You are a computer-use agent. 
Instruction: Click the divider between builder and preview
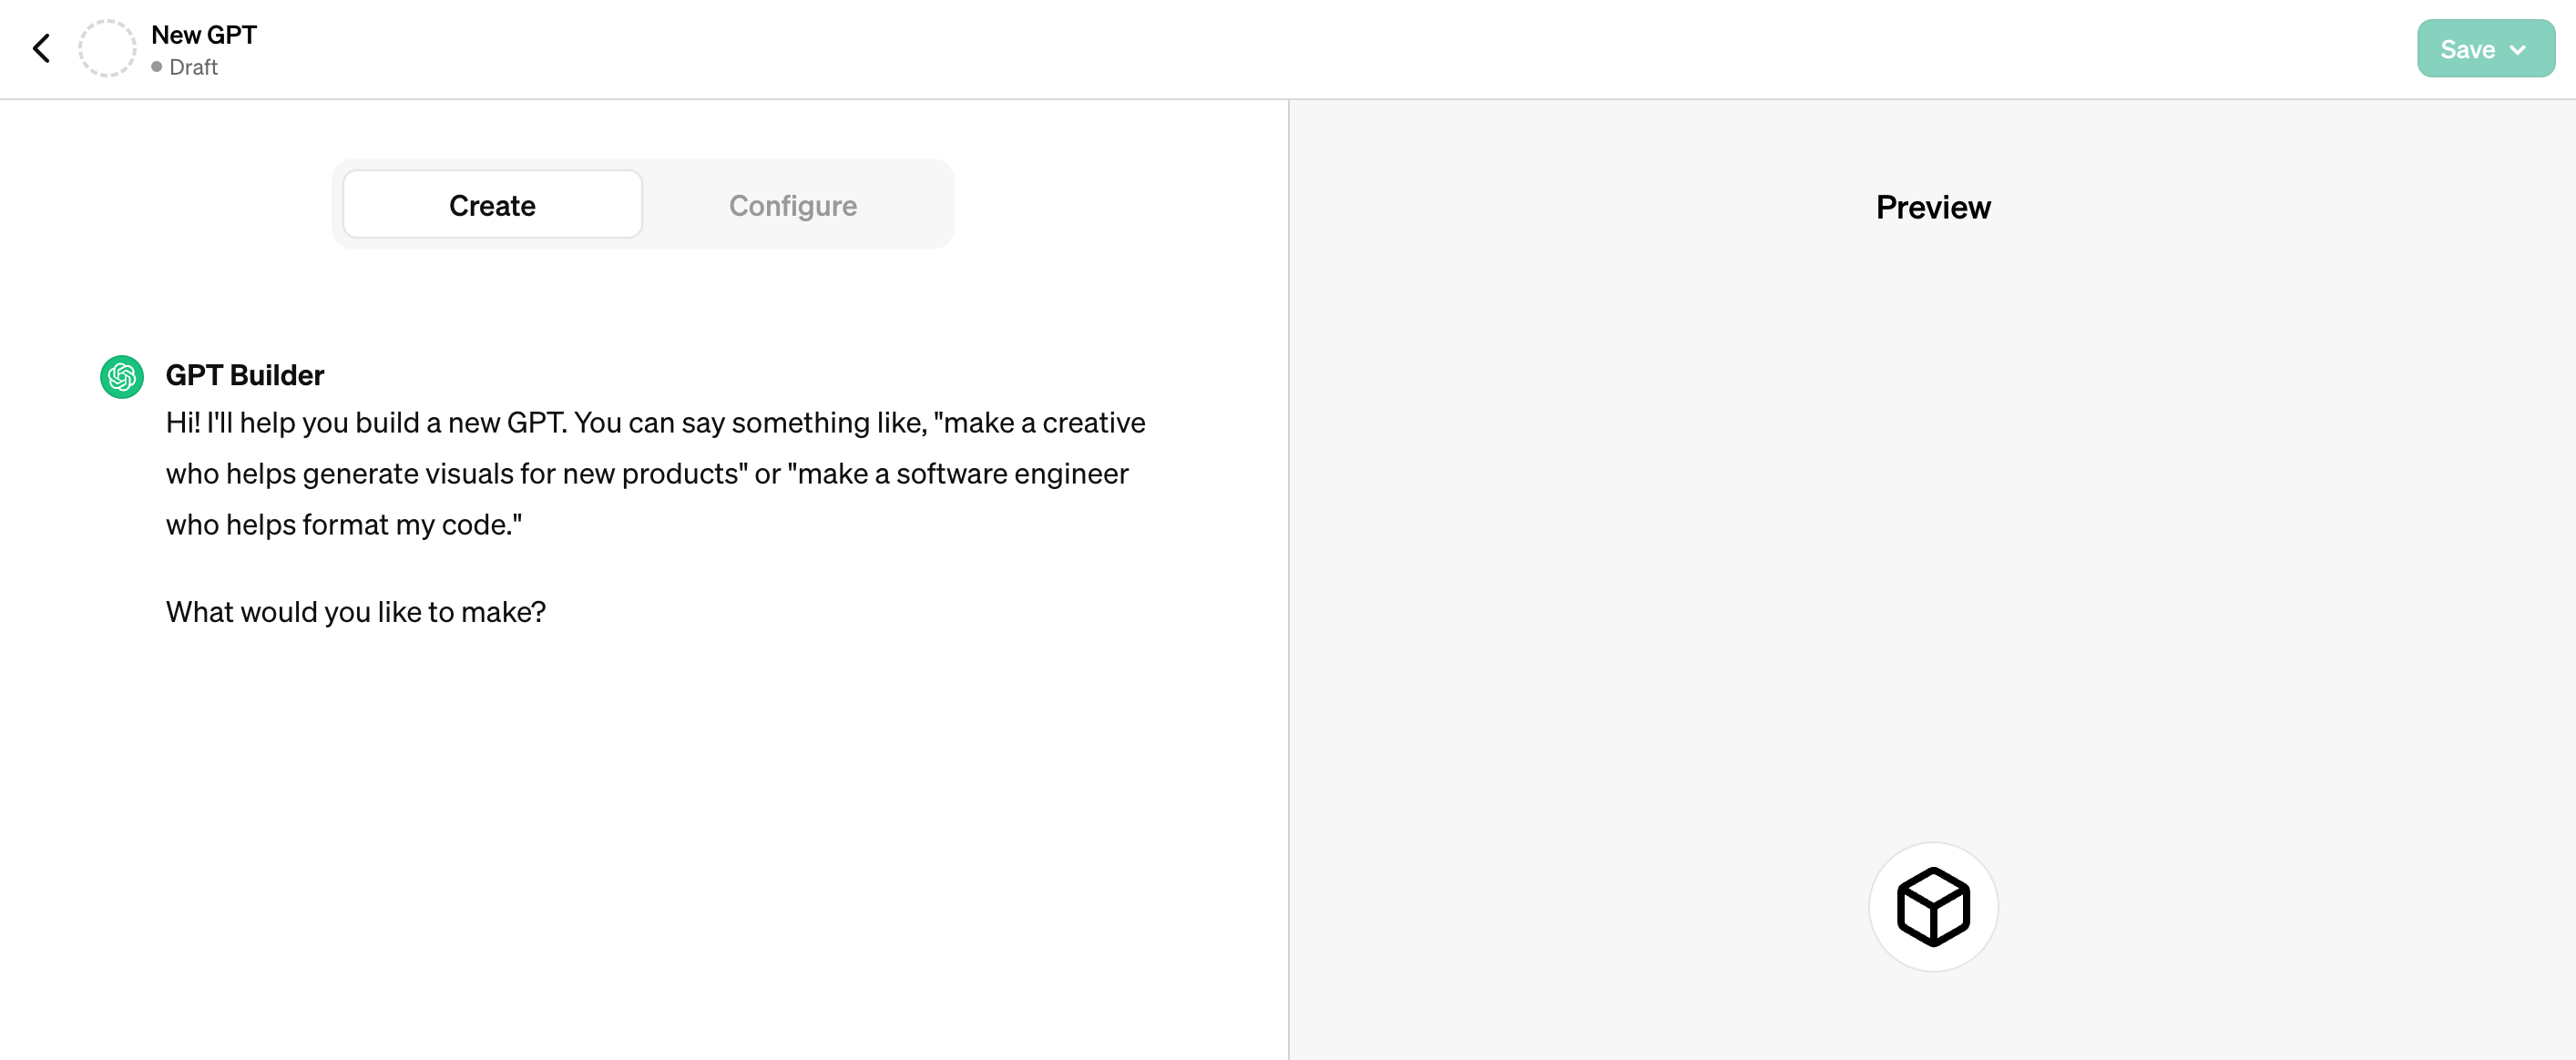(x=1289, y=580)
